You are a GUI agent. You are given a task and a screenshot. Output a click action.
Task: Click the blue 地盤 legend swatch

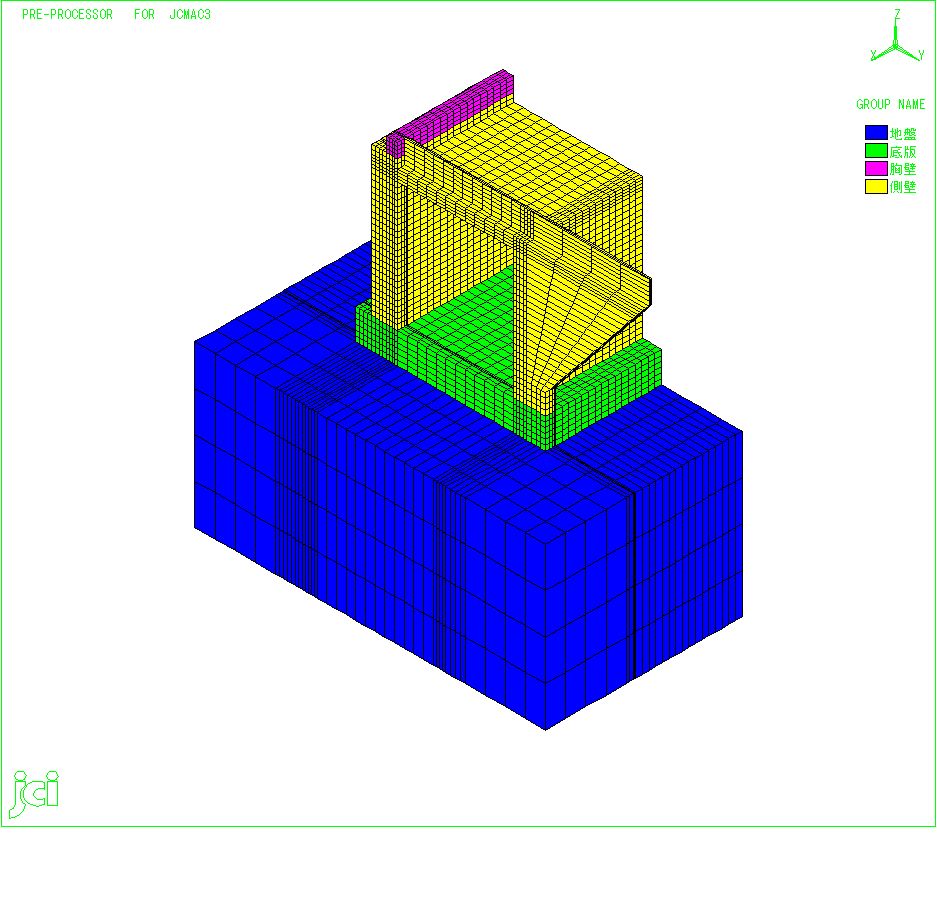tap(876, 133)
